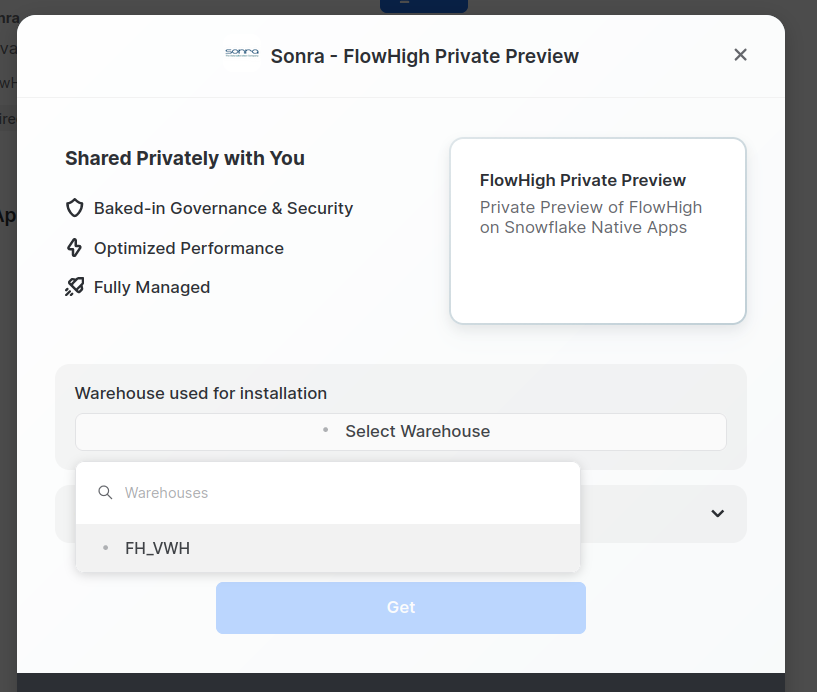The width and height of the screenshot is (817, 692).
Task: Click the FlowHigh Private Preview card title
Action: (x=583, y=180)
